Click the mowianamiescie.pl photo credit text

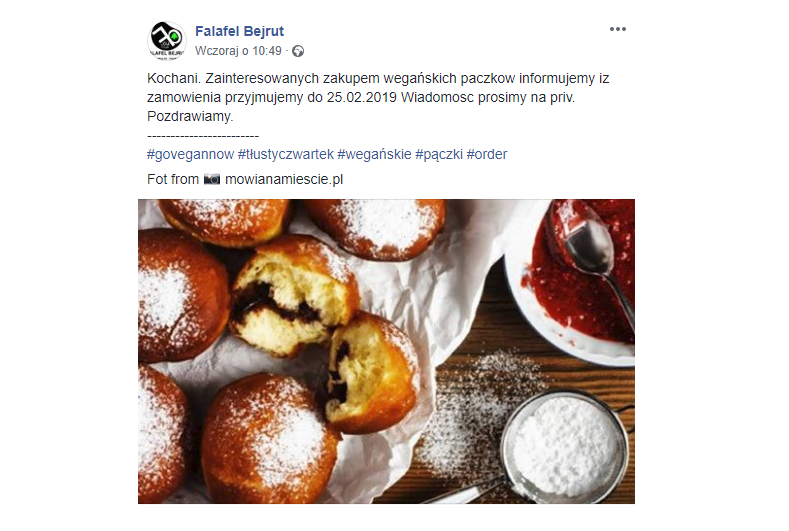(x=284, y=179)
